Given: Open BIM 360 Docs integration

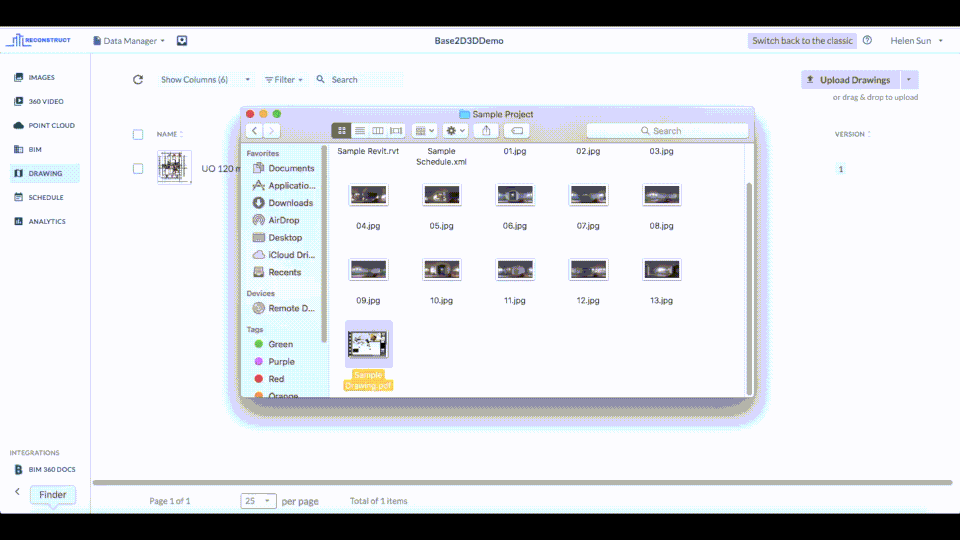Looking at the screenshot, I should [45, 470].
